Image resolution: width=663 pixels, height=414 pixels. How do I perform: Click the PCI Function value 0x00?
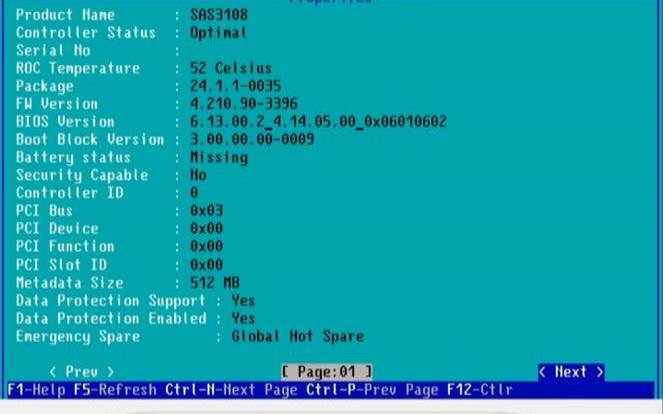pyautogui.click(x=206, y=246)
